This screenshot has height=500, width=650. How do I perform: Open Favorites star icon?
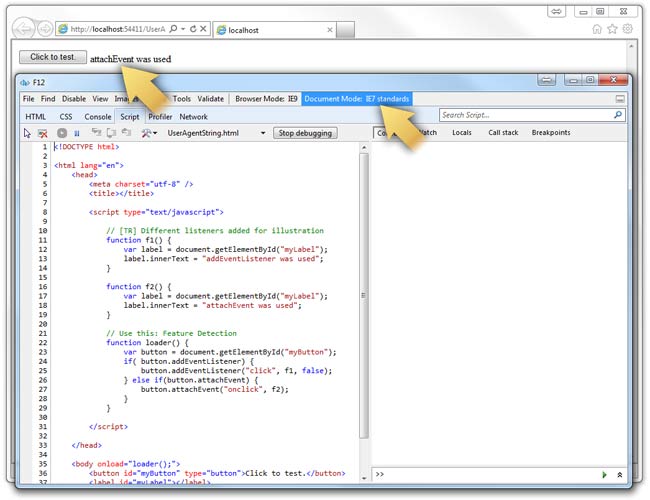(612, 29)
